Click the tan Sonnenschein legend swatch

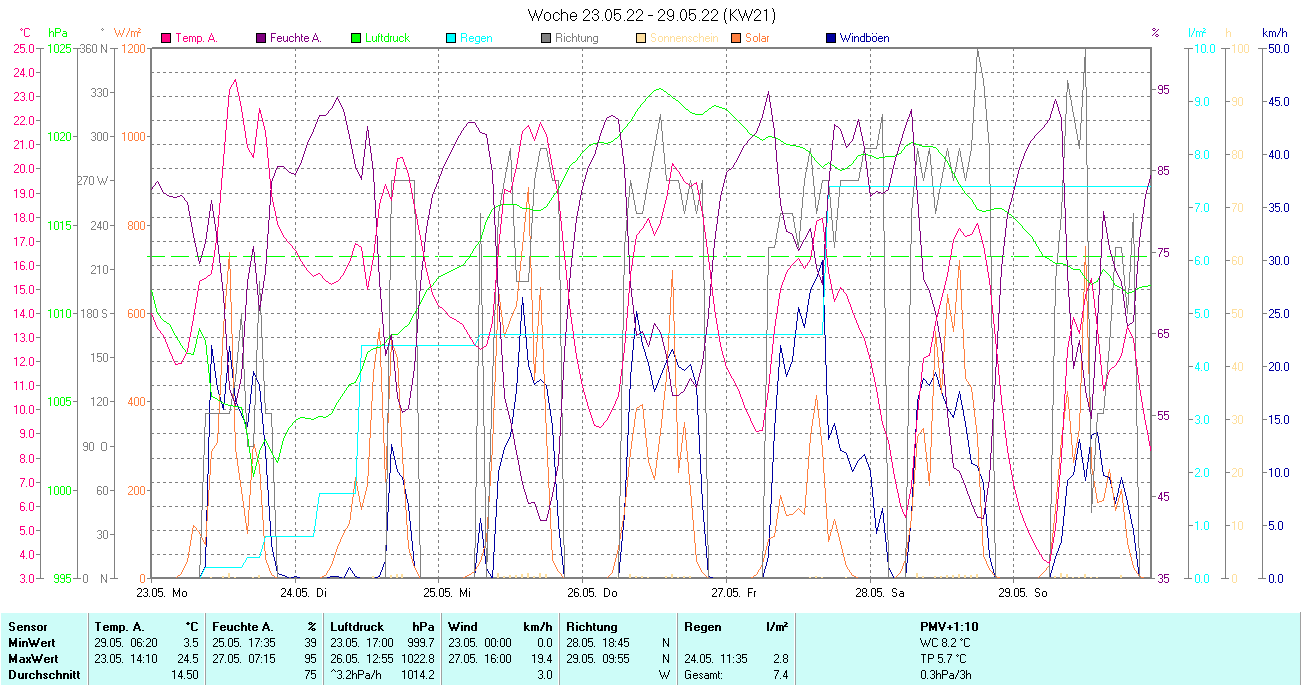pyautogui.click(x=641, y=38)
